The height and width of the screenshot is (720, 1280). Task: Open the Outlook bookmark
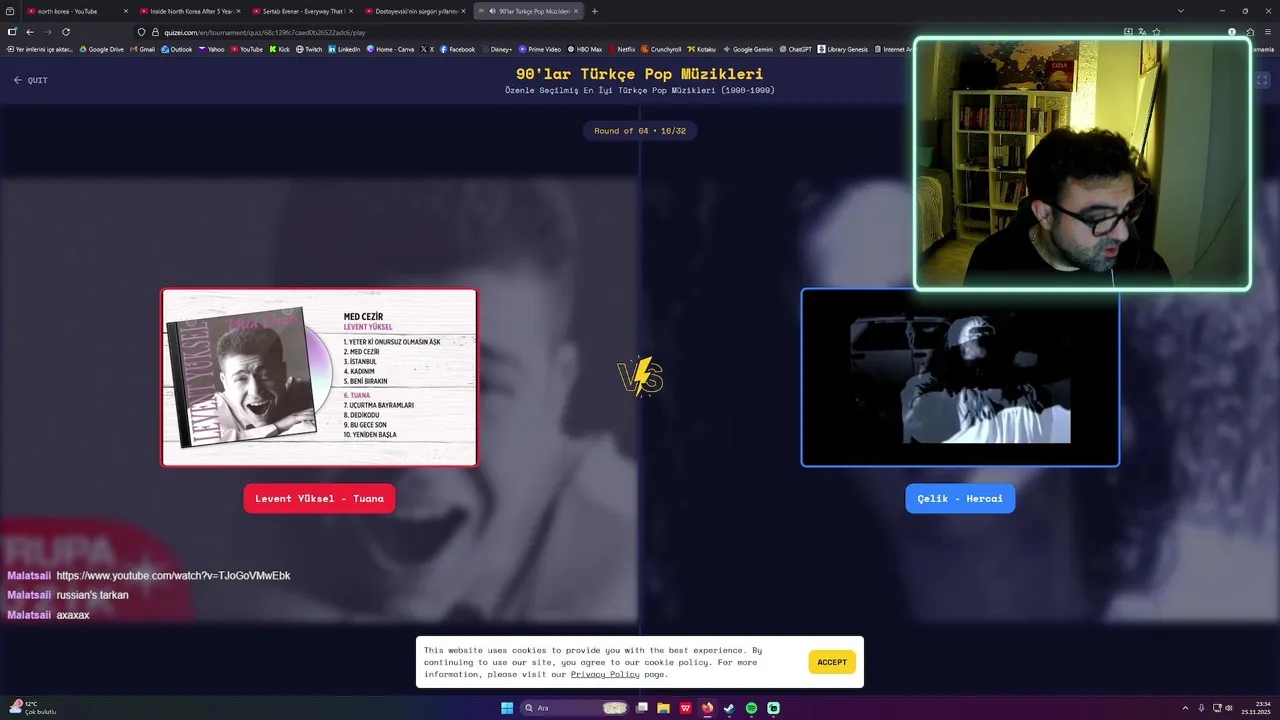coord(176,49)
